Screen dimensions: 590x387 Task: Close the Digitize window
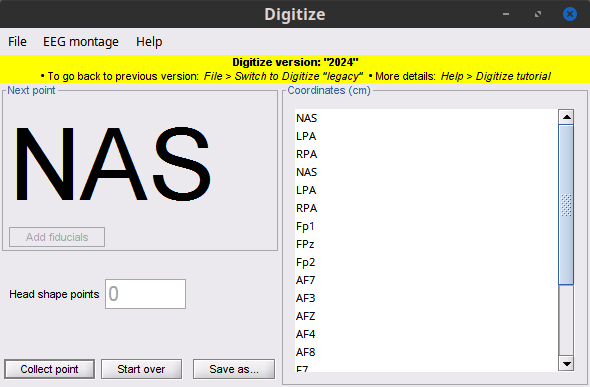[570, 14]
